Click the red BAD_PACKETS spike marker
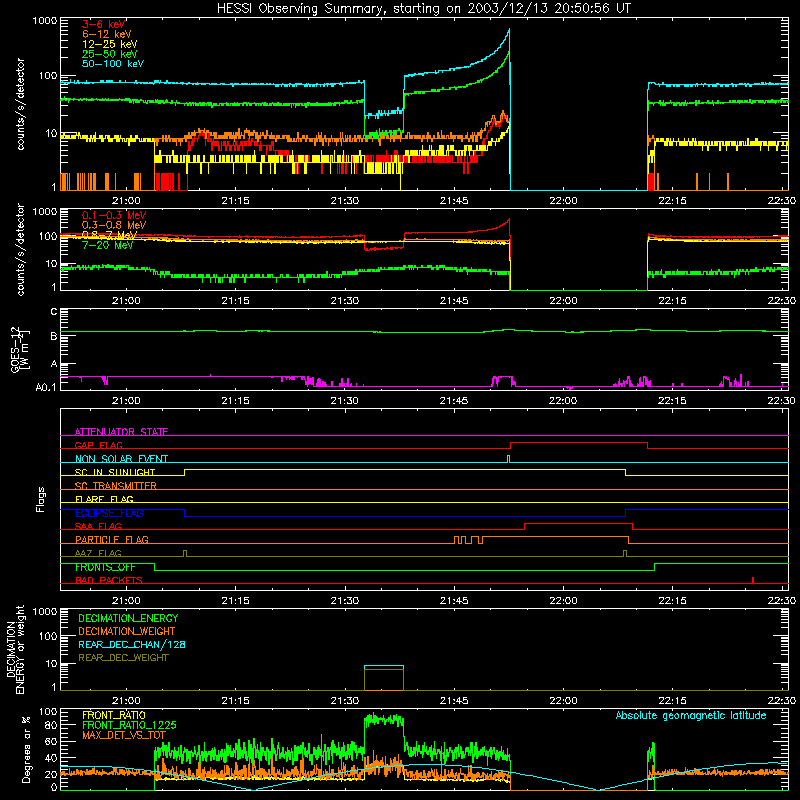This screenshot has width=800, height=800. pyautogui.click(x=753, y=580)
